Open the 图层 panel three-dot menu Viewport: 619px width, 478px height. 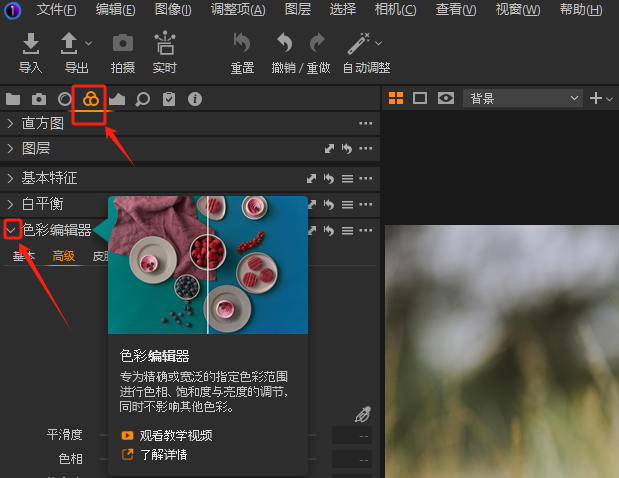[366, 148]
